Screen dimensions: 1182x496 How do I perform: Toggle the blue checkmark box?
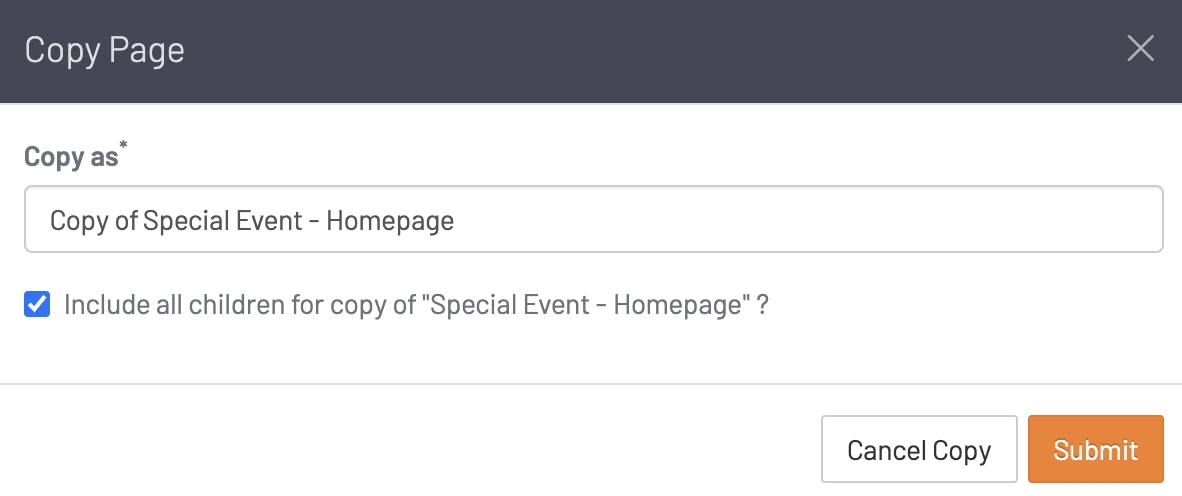click(x=37, y=305)
